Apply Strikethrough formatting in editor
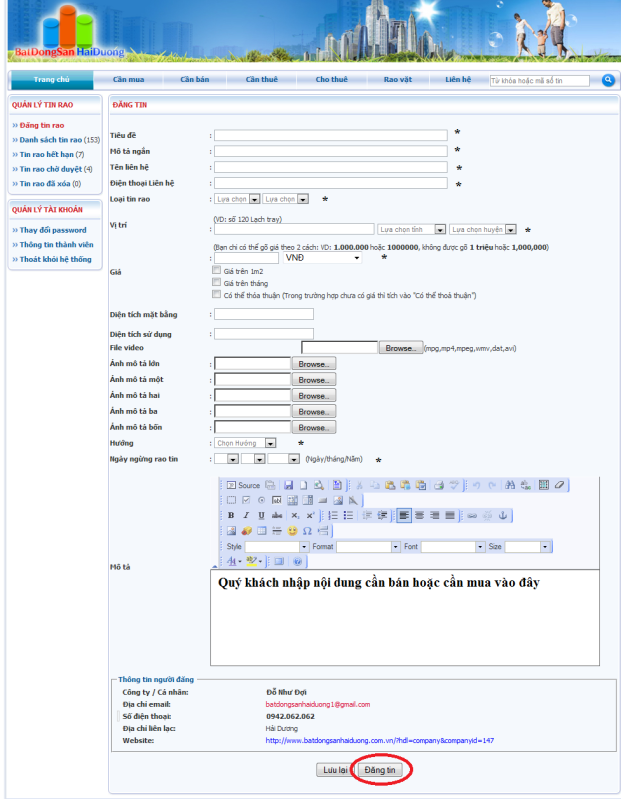Screen dimensions: 621x799 [277, 516]
